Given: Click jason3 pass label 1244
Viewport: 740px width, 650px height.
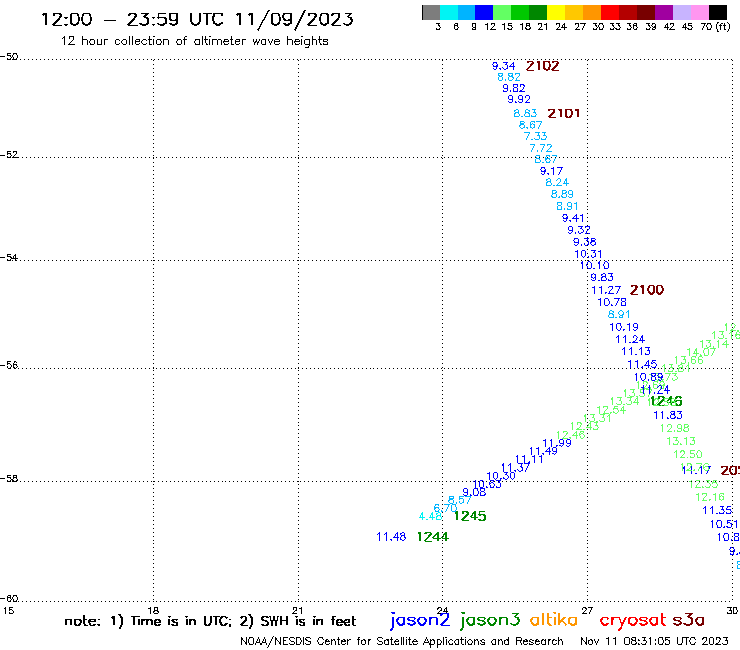Looking at the screenshot, I should point(433,537).
